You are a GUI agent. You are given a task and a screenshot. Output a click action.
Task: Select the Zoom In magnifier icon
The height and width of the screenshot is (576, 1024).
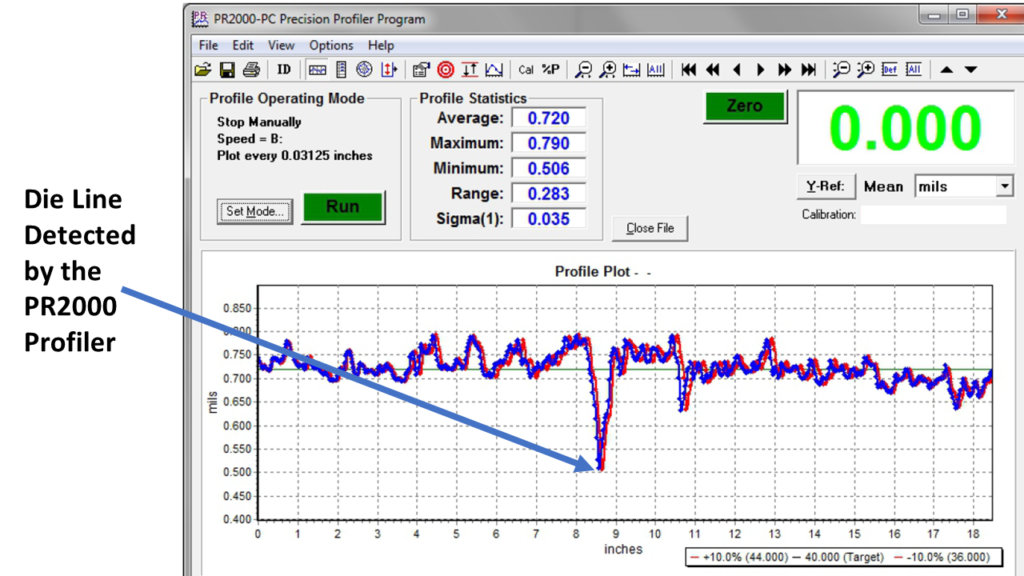(x=607, y=69)
